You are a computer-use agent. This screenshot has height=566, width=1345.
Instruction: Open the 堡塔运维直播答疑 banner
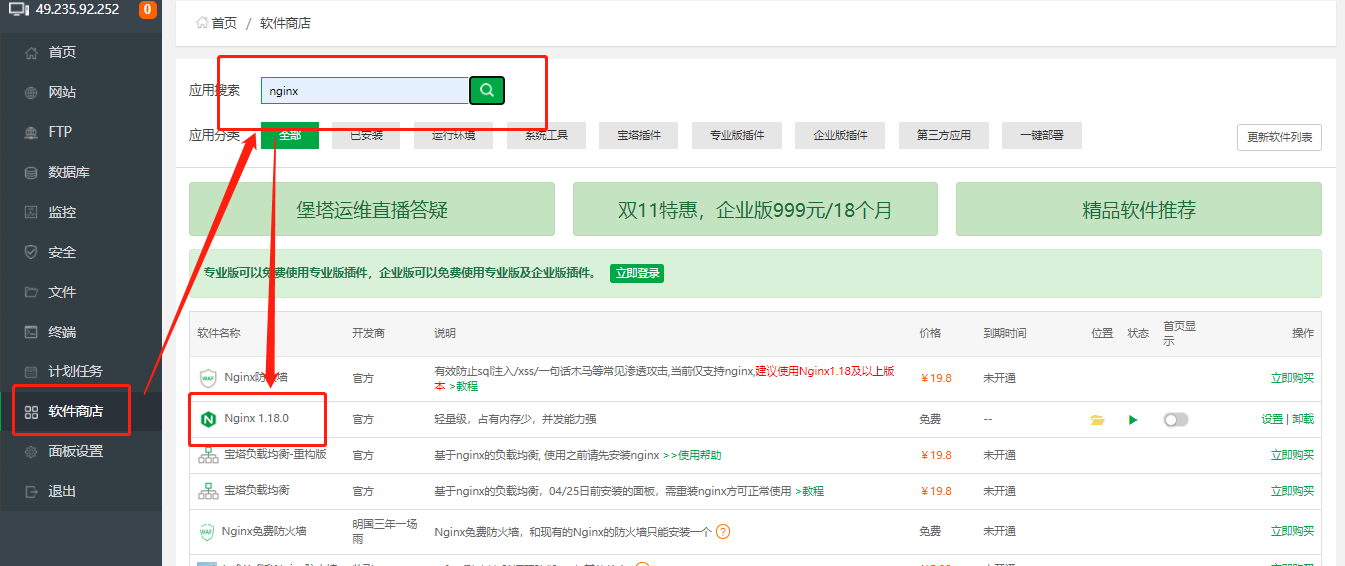(x=372, y=209)
